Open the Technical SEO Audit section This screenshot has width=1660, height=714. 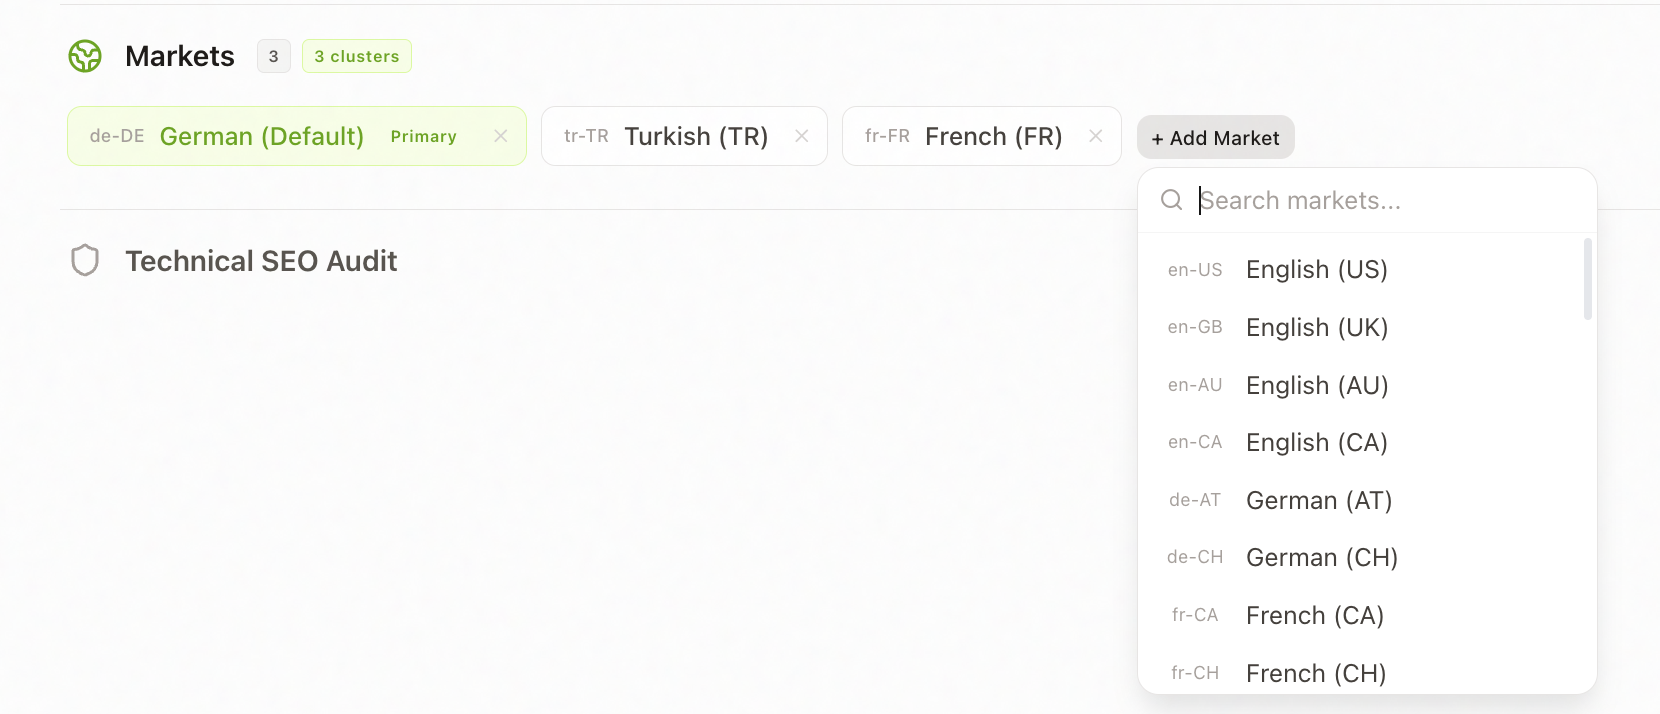coord(261,261)
